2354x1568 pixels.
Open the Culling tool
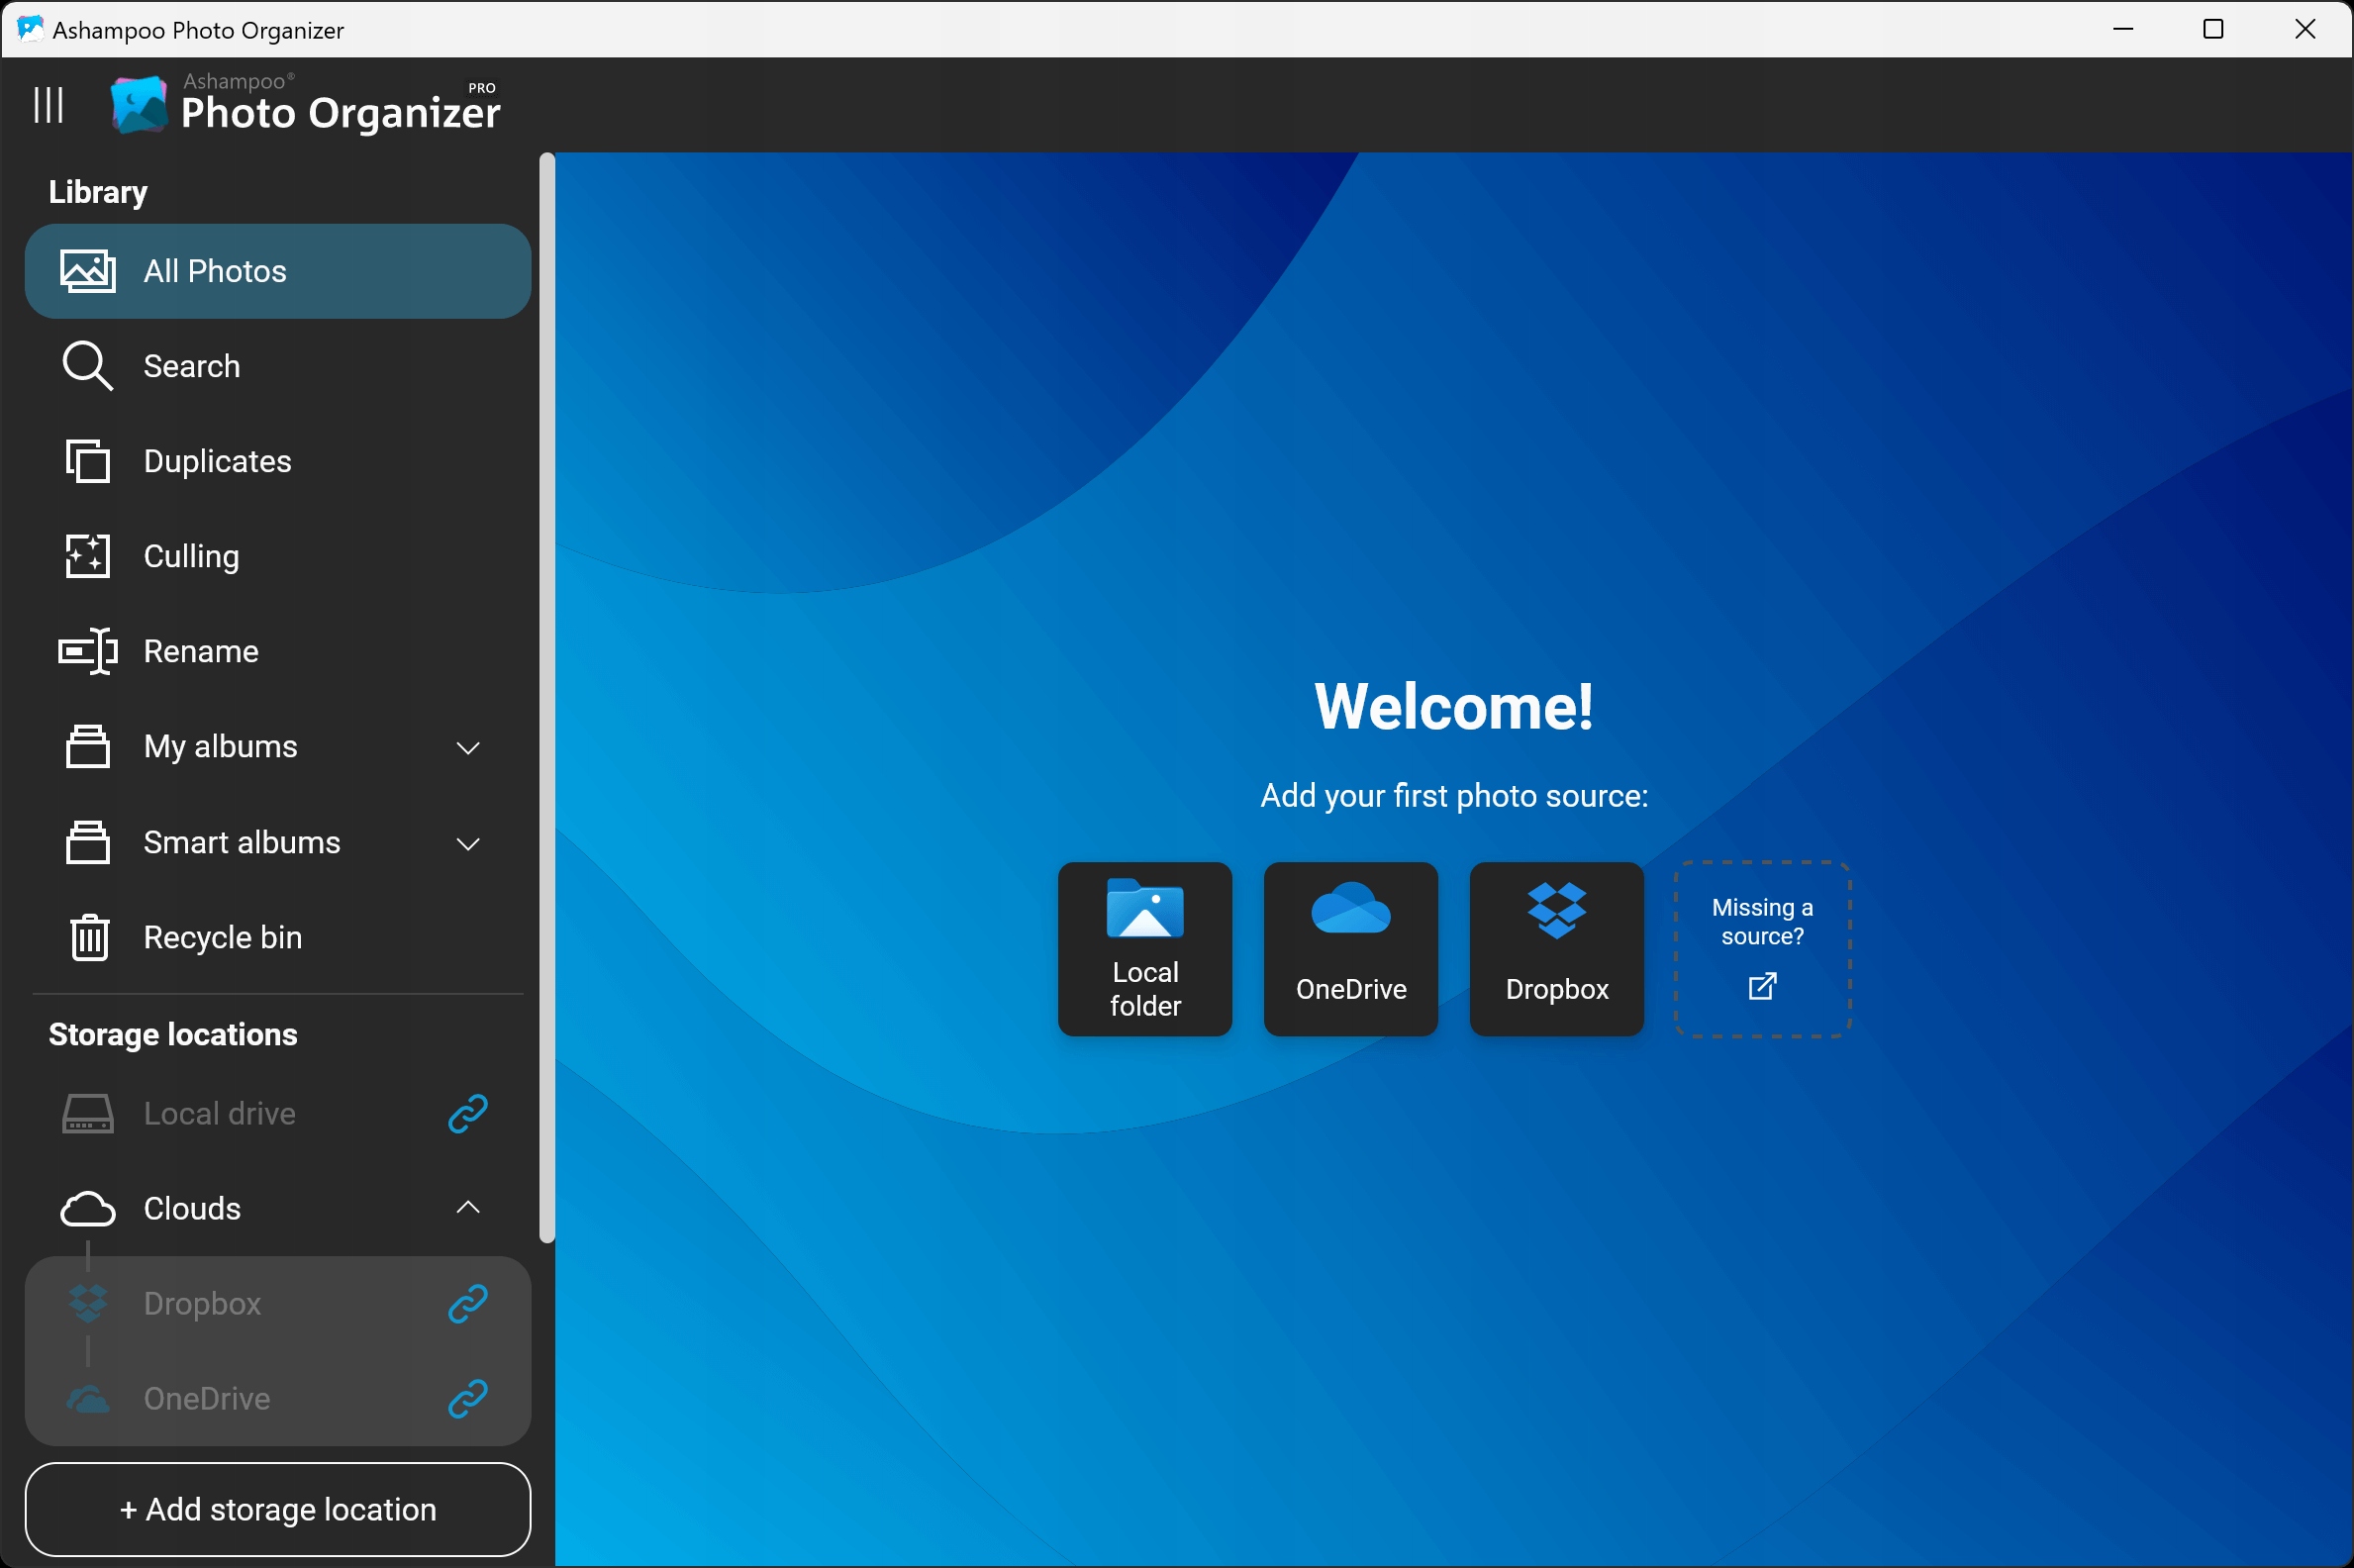pos(190,556)
